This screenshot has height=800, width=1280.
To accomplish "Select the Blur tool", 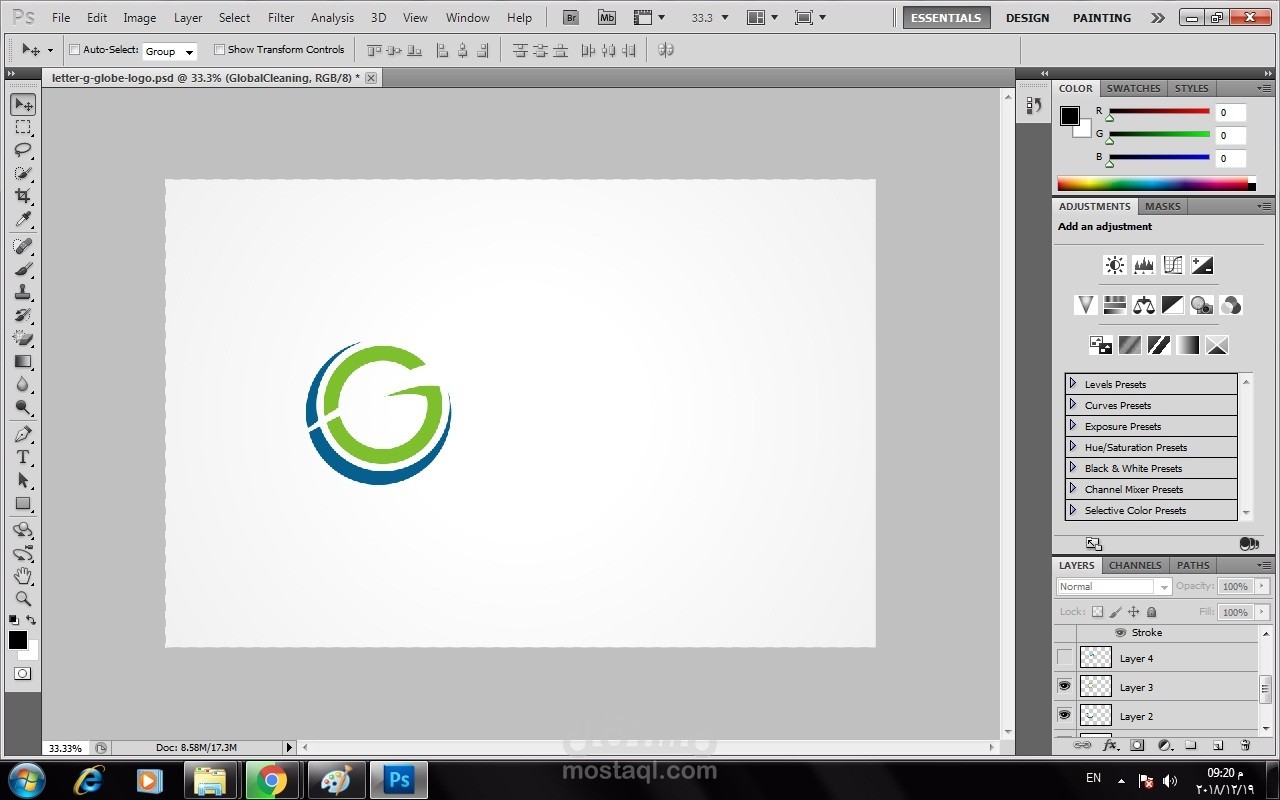I will tap(23, 384).
